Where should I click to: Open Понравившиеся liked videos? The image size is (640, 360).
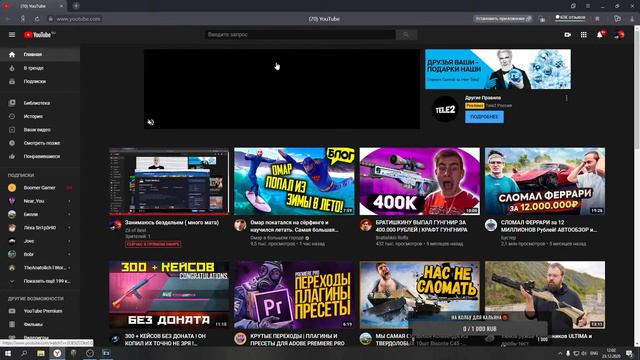40,156
